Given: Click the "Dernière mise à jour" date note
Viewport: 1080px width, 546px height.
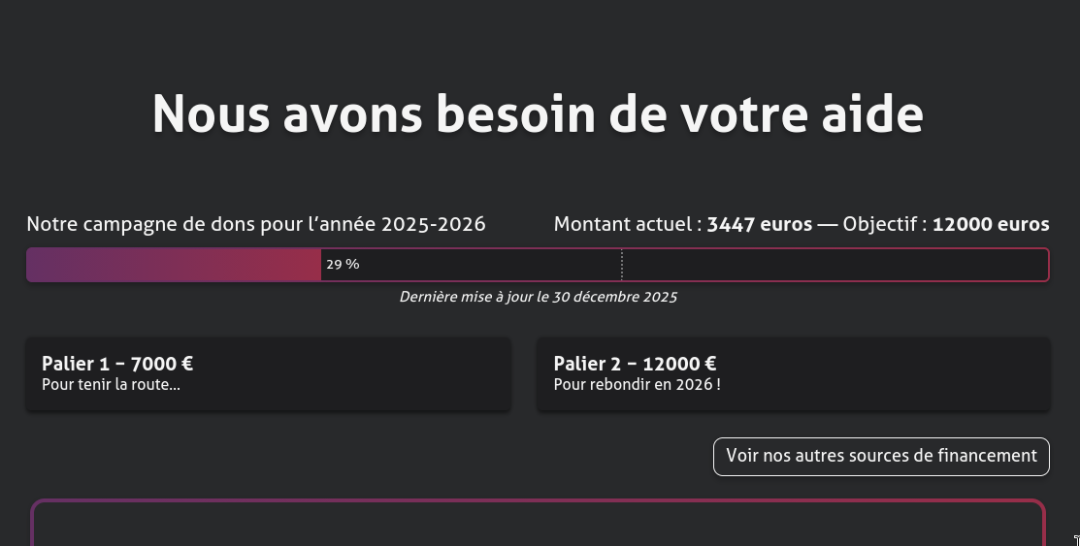Looking at the screenshot, I should point(538,297).
